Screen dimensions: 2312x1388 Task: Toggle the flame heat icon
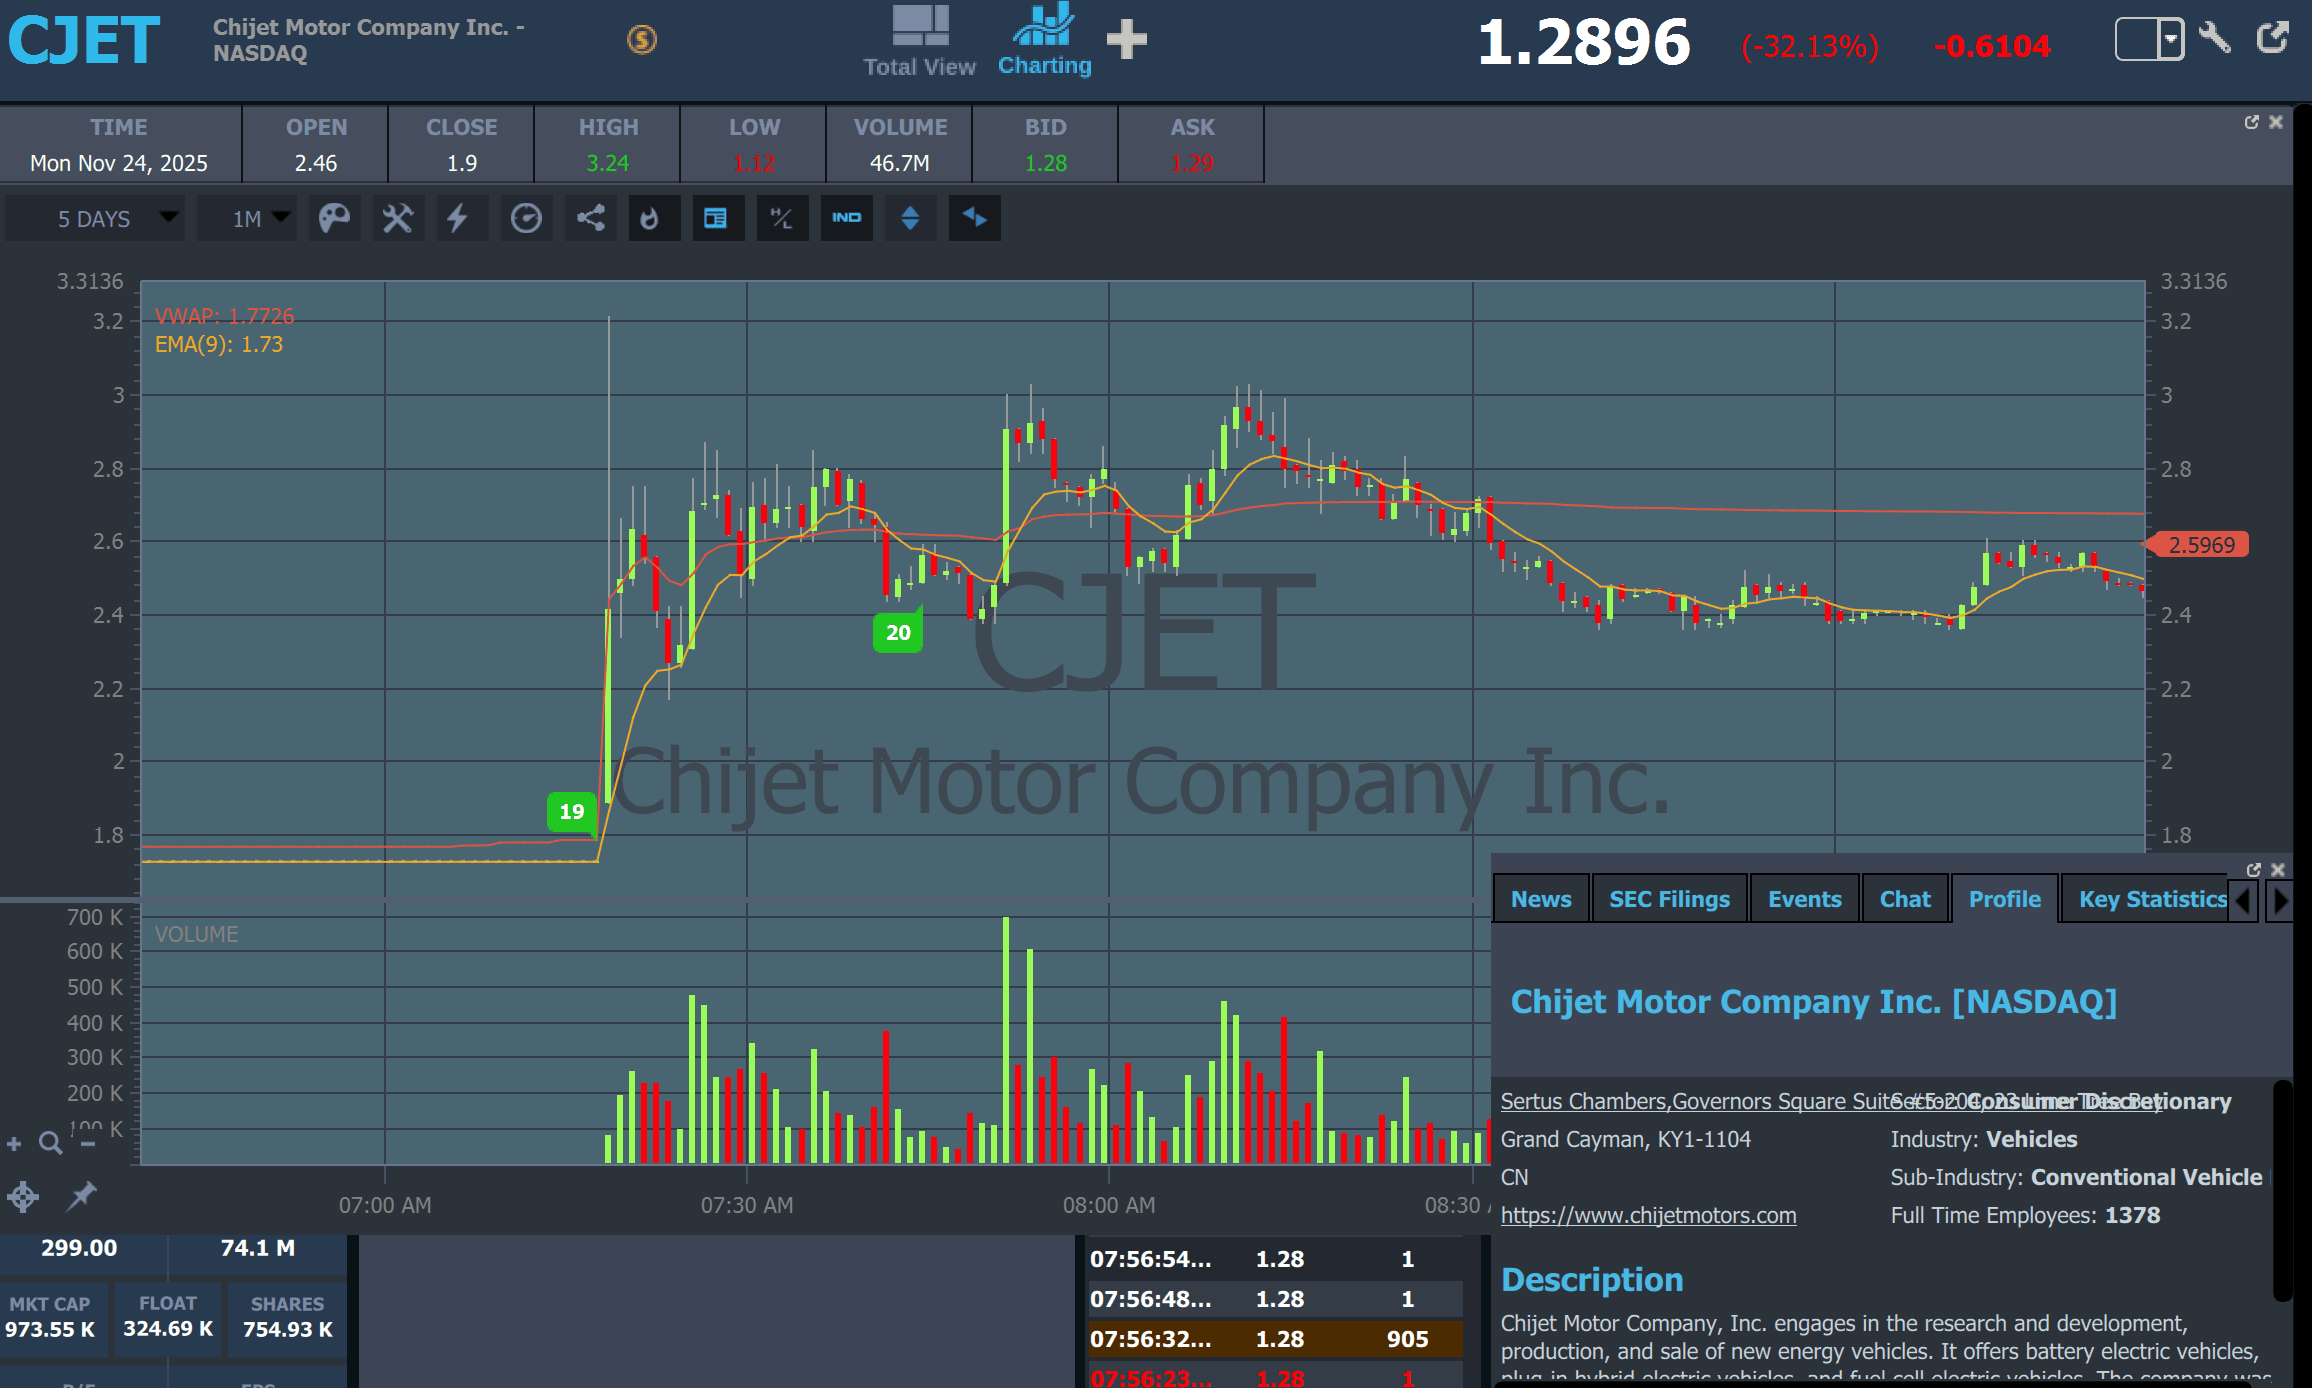[651, 218]
